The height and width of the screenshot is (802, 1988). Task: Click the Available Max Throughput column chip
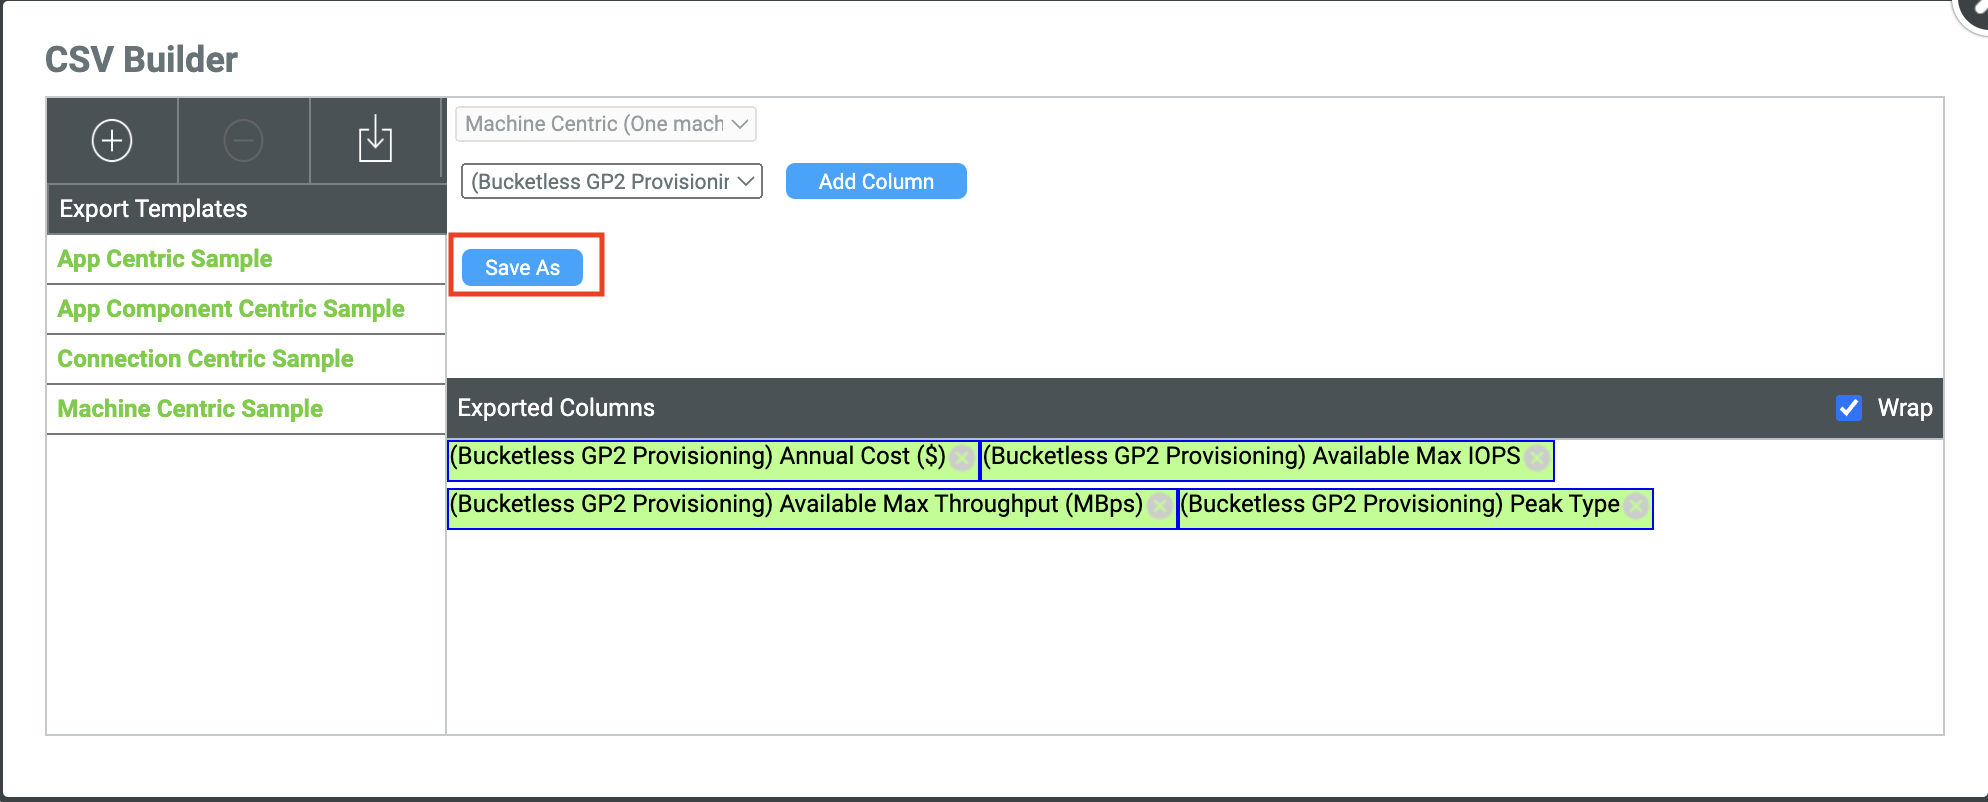796,505
